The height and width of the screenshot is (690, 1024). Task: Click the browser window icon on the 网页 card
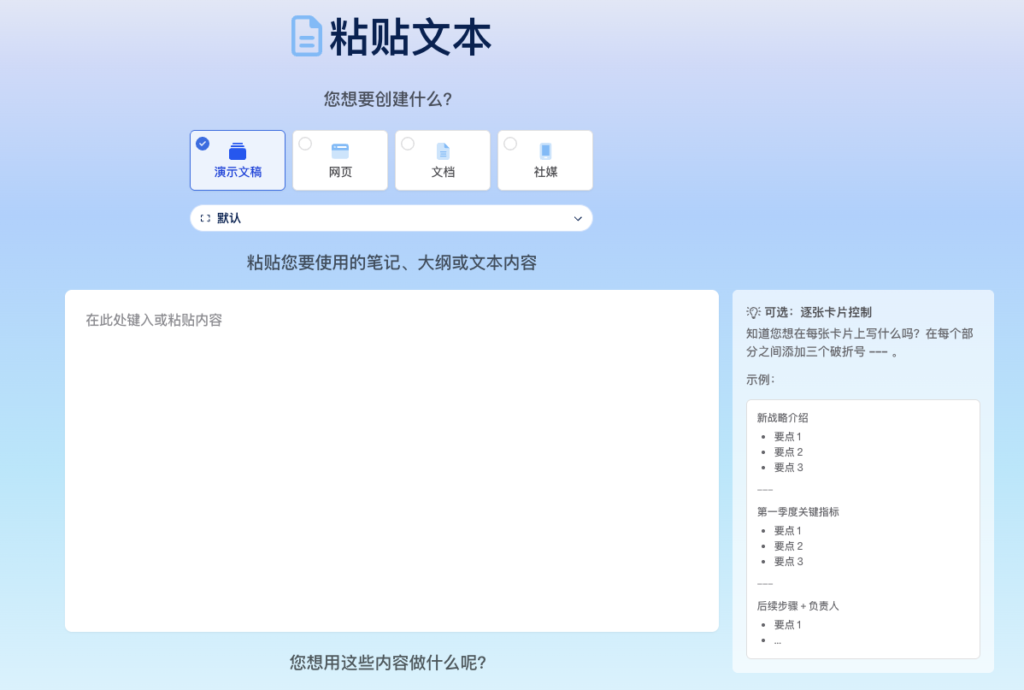coord(339,152)
